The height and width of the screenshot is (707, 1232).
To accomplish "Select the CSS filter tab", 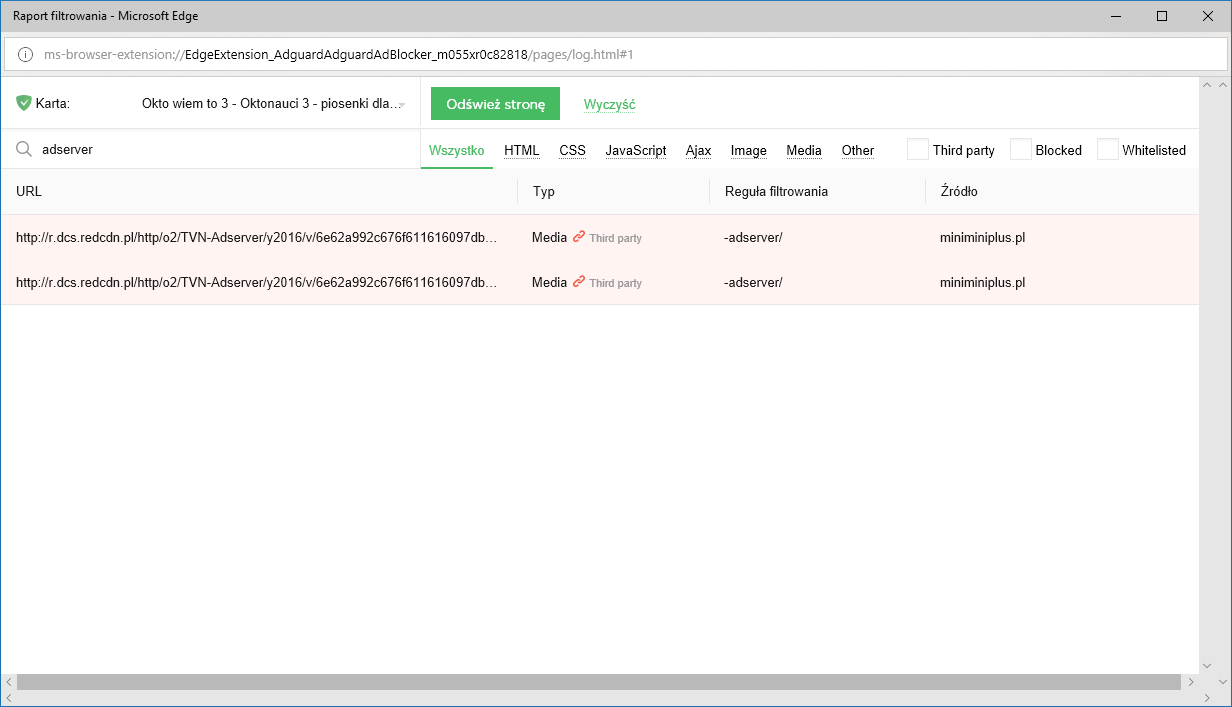I will coord(573,151).
